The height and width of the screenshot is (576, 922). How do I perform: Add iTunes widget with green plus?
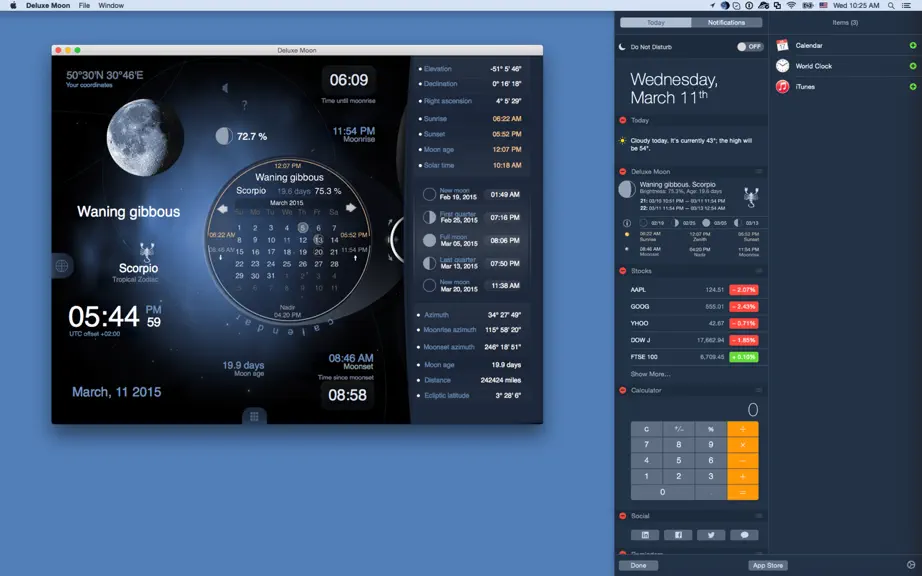point(913,86)
